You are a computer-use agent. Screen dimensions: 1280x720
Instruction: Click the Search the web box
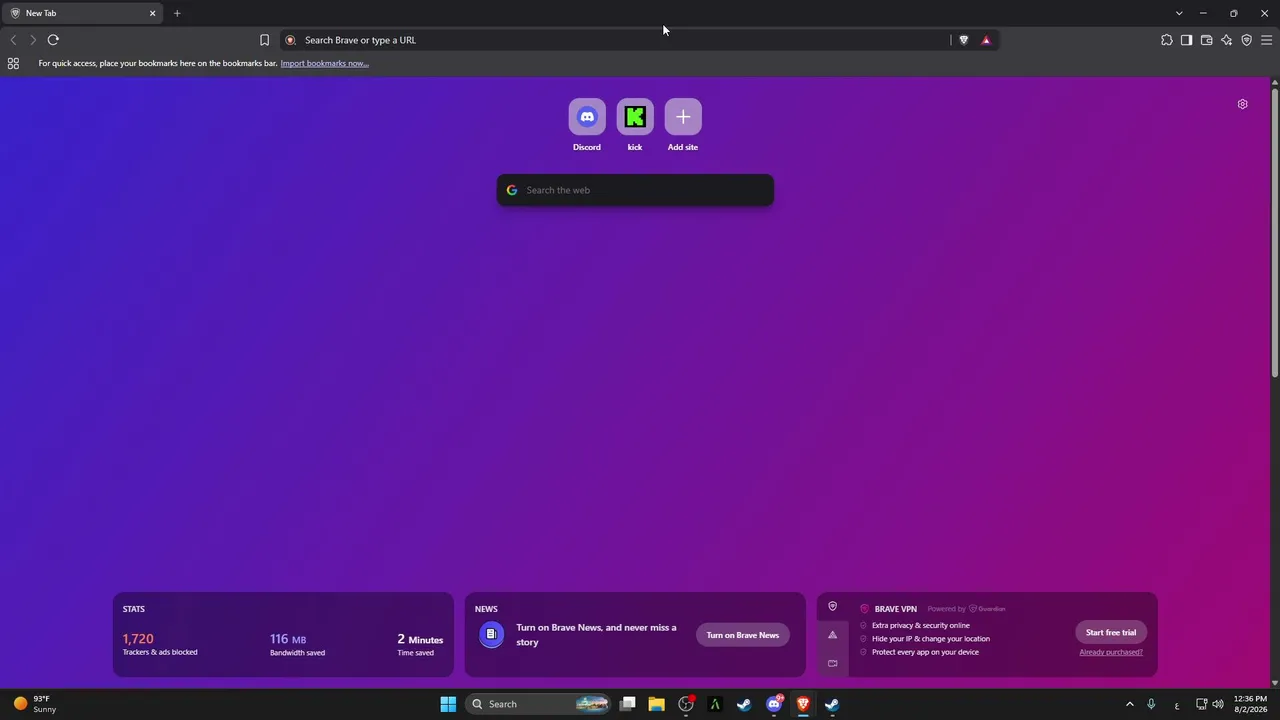(635, 190)
